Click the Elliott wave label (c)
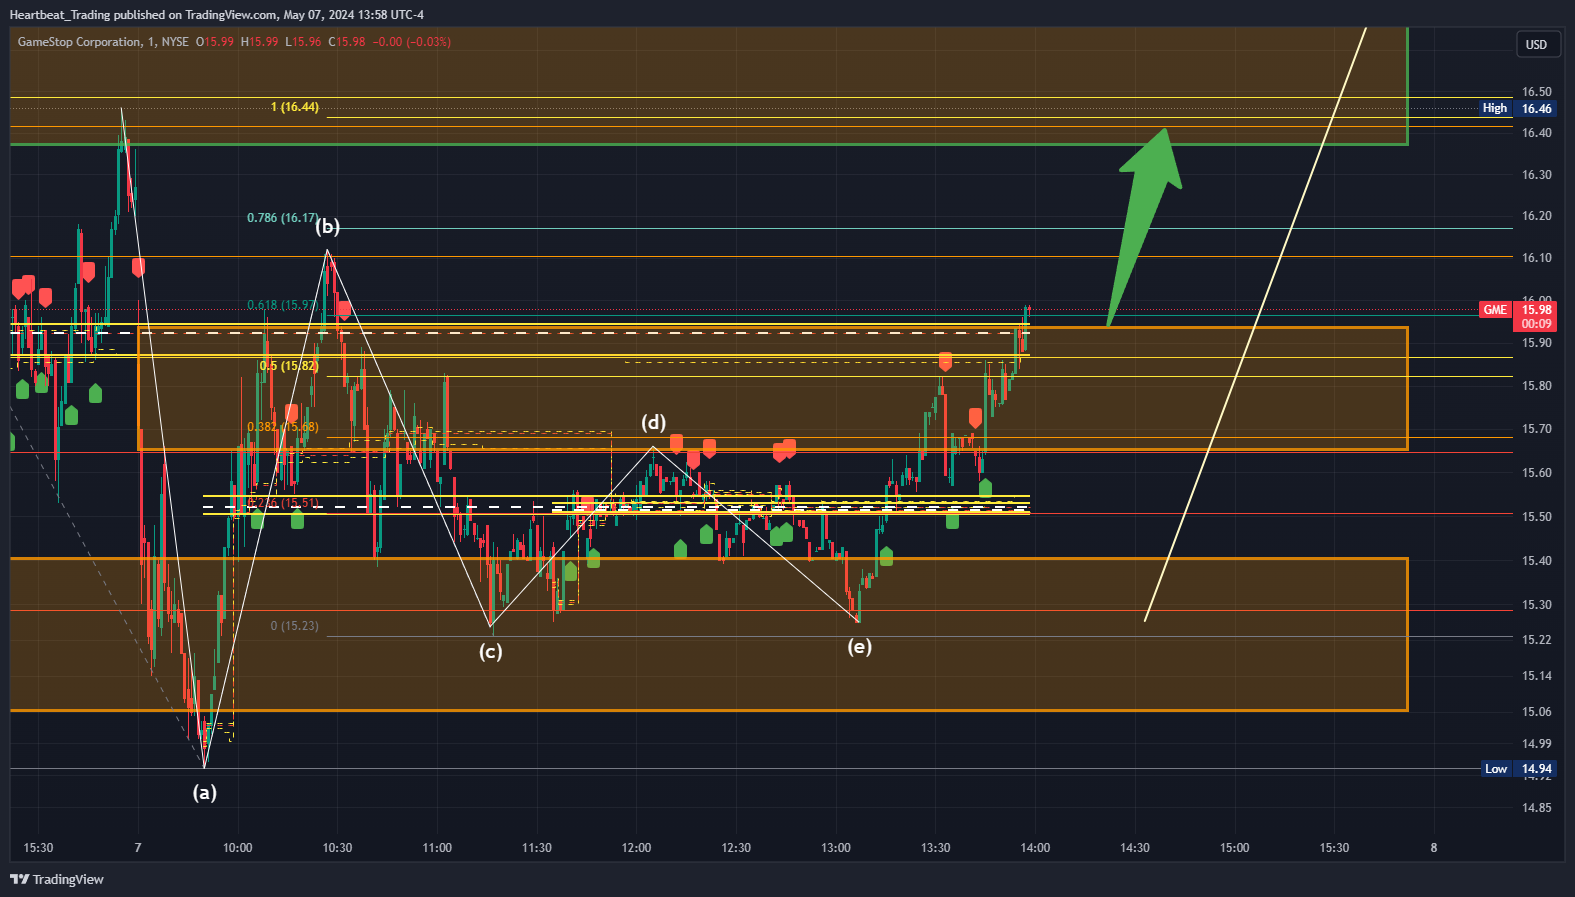The width and height of the screenshot is (1575, 897). 490,652
